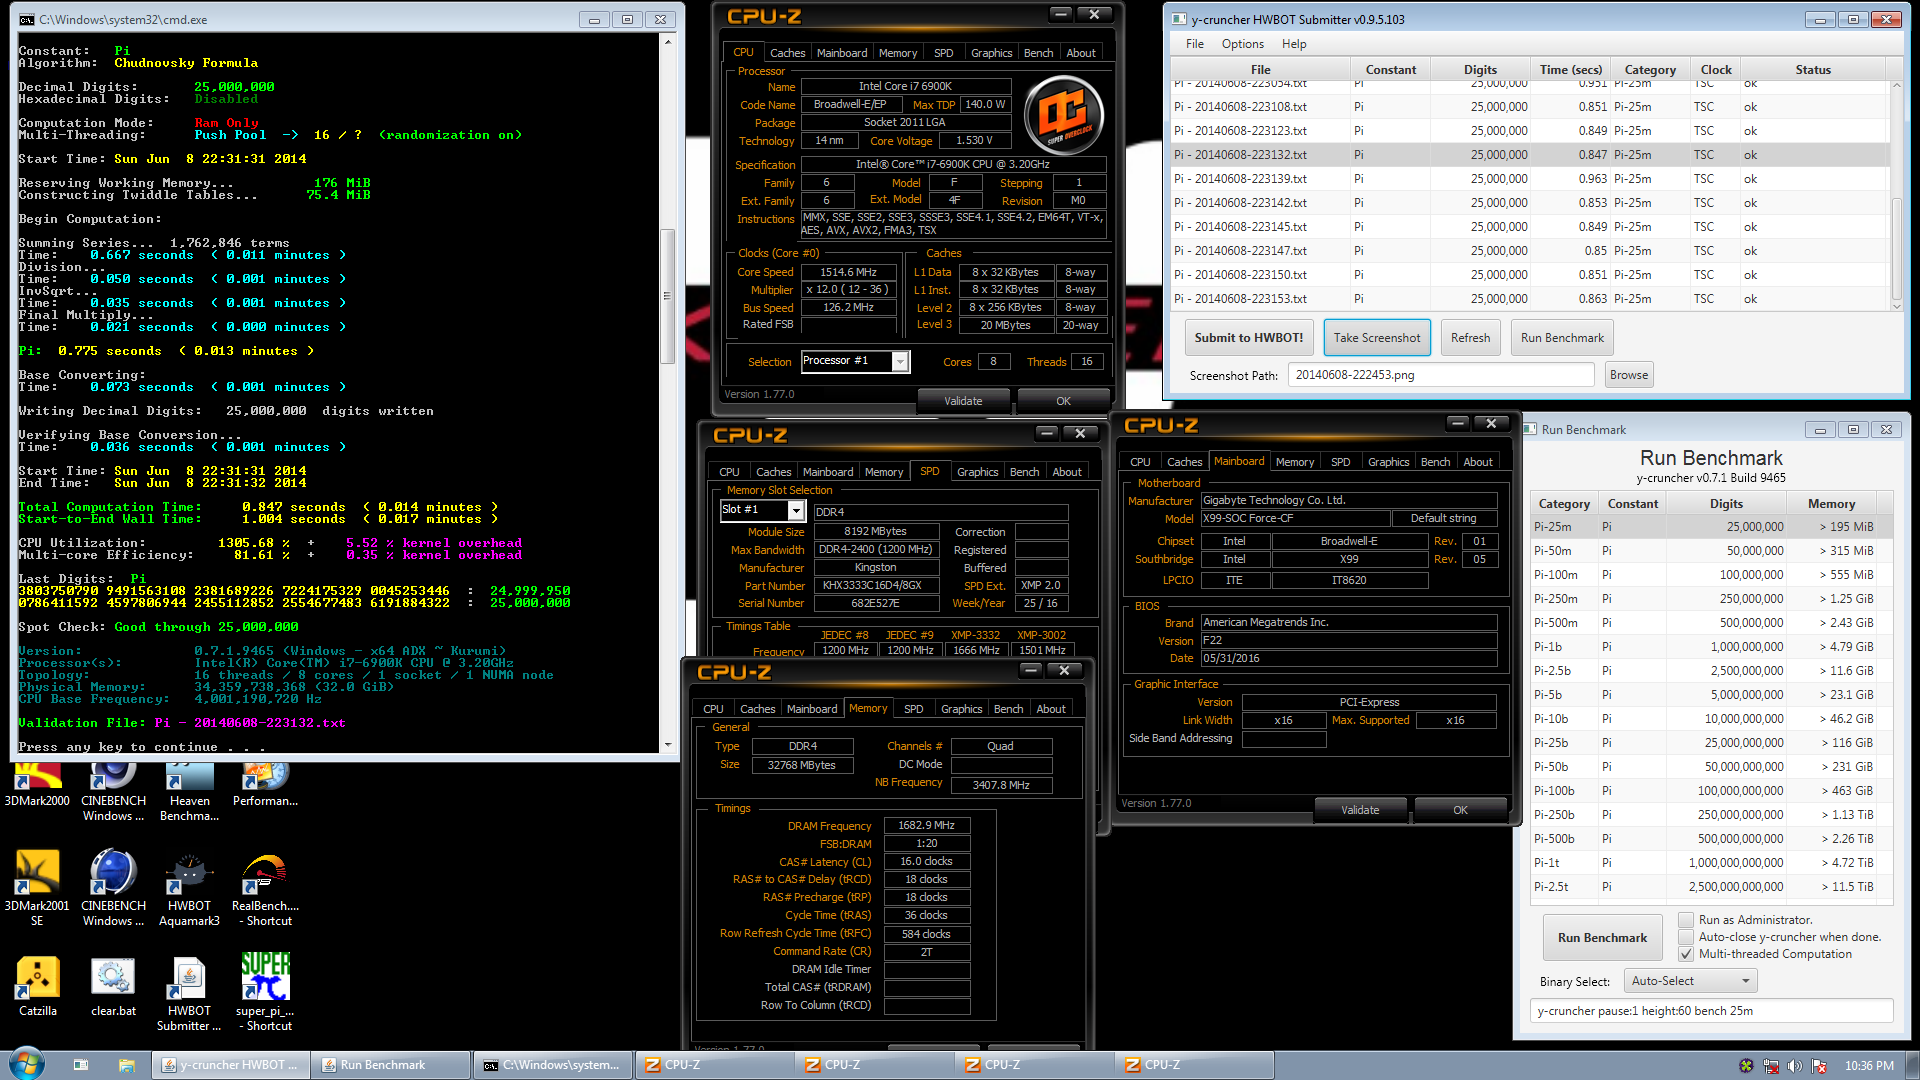Select the Pi-2.5t benchmark row
The height and width of the screenshot is (1080, 1920).
coord(1706,887)
